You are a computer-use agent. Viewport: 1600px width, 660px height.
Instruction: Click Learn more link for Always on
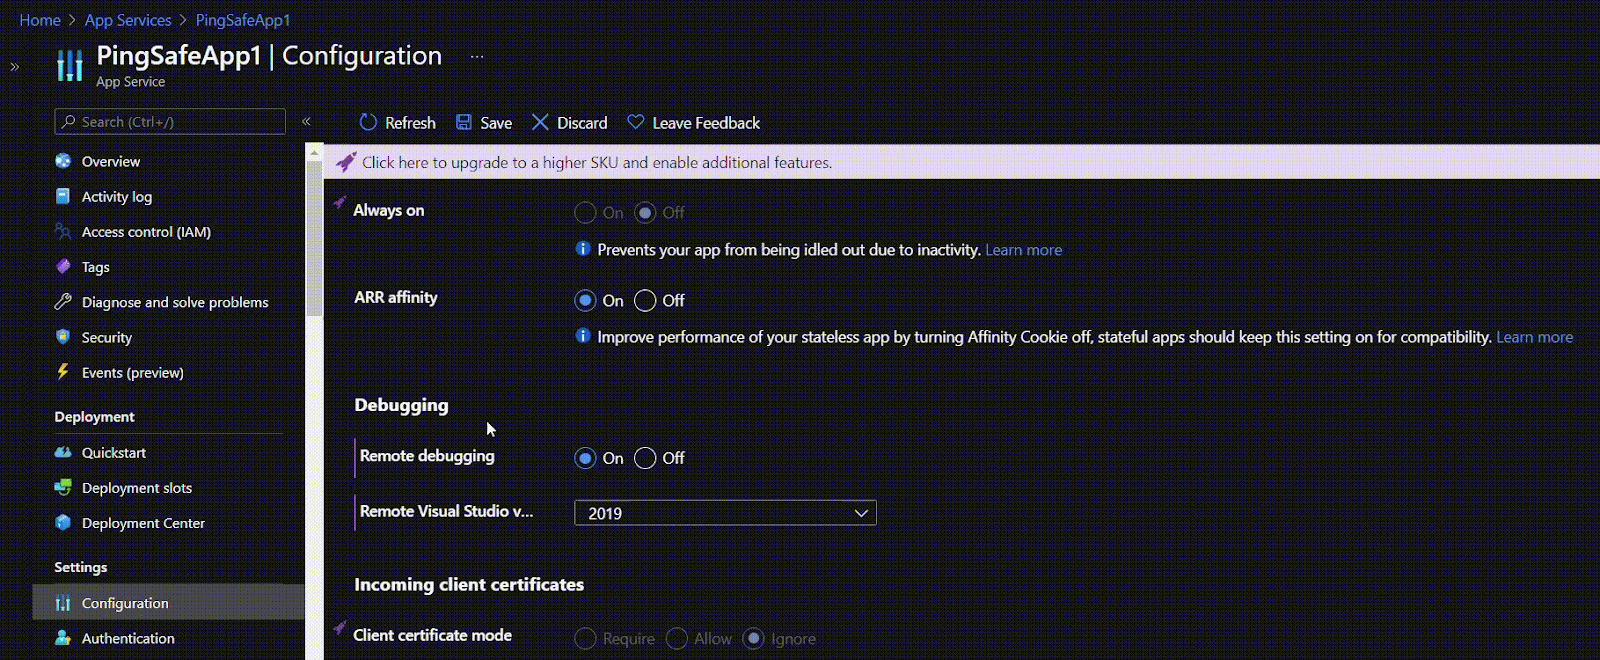pyautogui.click(x=1023, y=250)
